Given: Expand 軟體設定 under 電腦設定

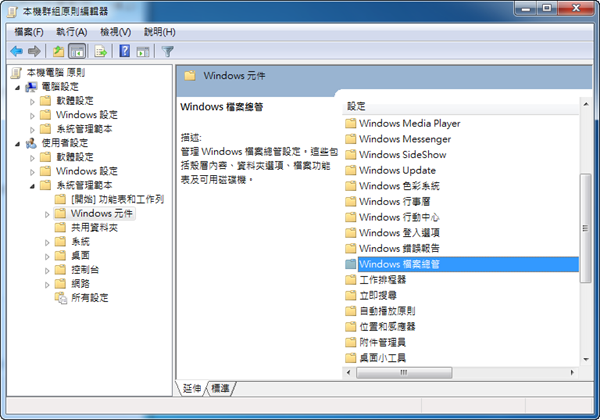Looking at the screenshot, I should coord(32,102).
